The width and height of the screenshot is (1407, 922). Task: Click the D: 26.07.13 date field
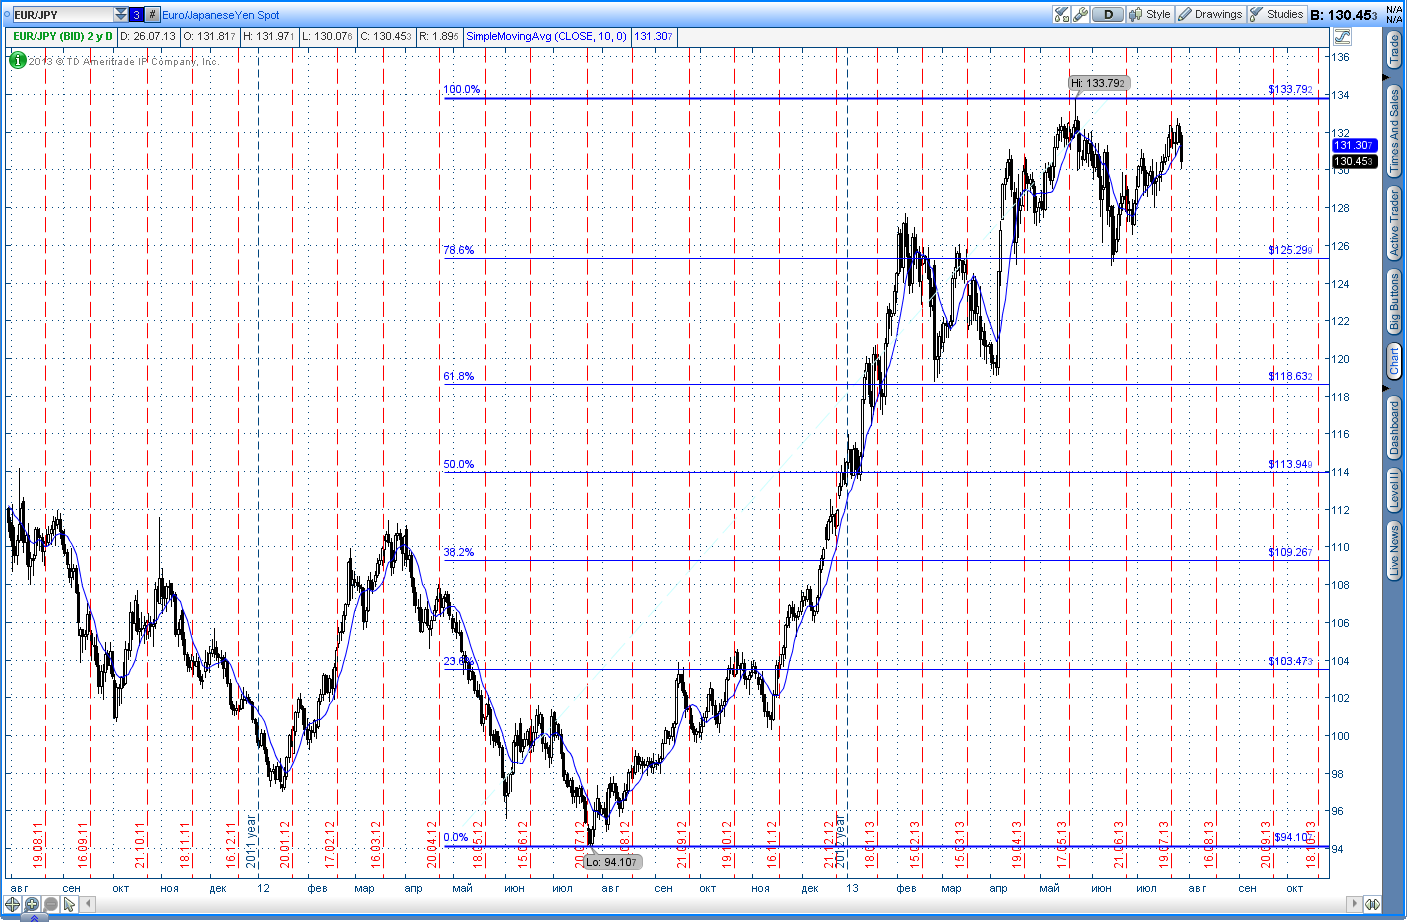coord(148,36)
